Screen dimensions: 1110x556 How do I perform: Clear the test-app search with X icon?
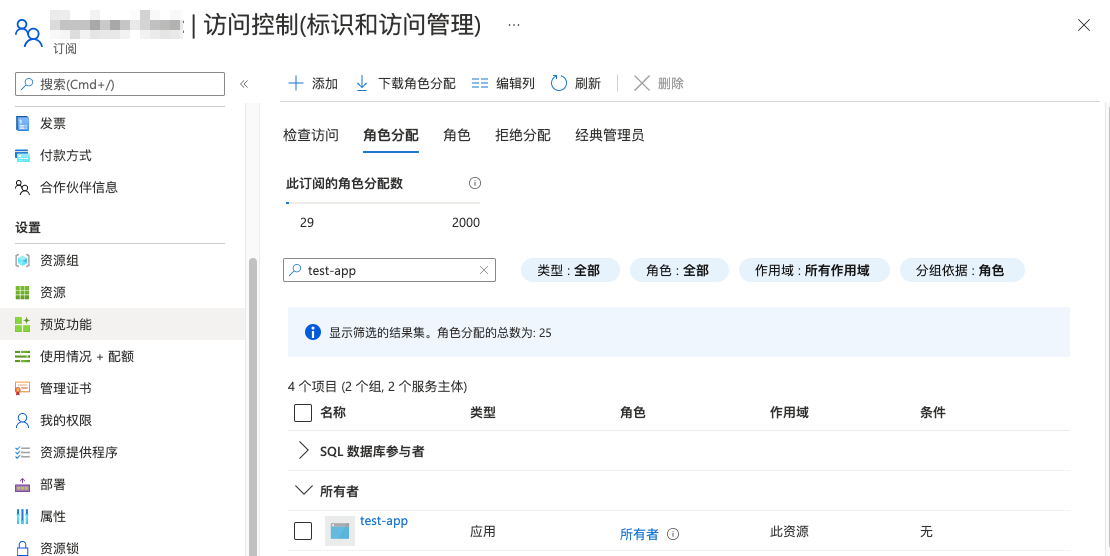tap(484, 270)
